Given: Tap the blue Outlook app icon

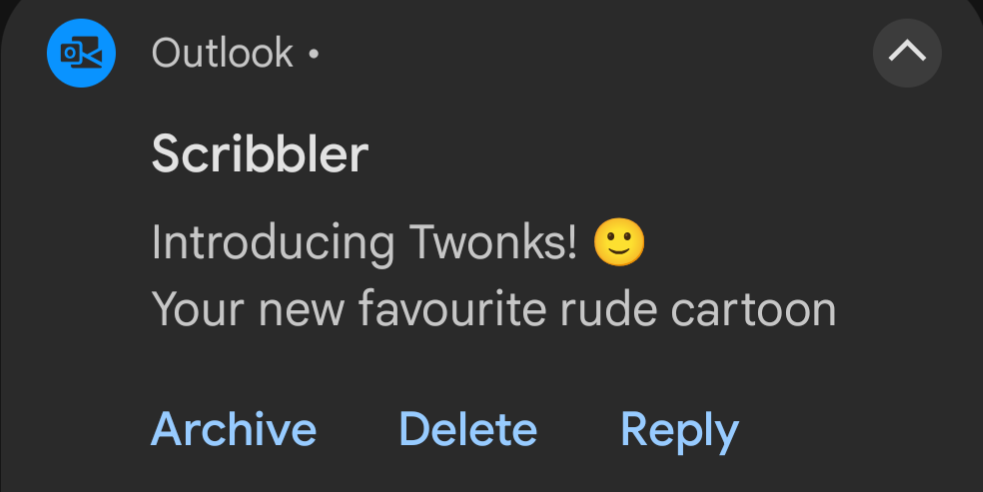Looking at the screenshot, I should click(82, 52).
